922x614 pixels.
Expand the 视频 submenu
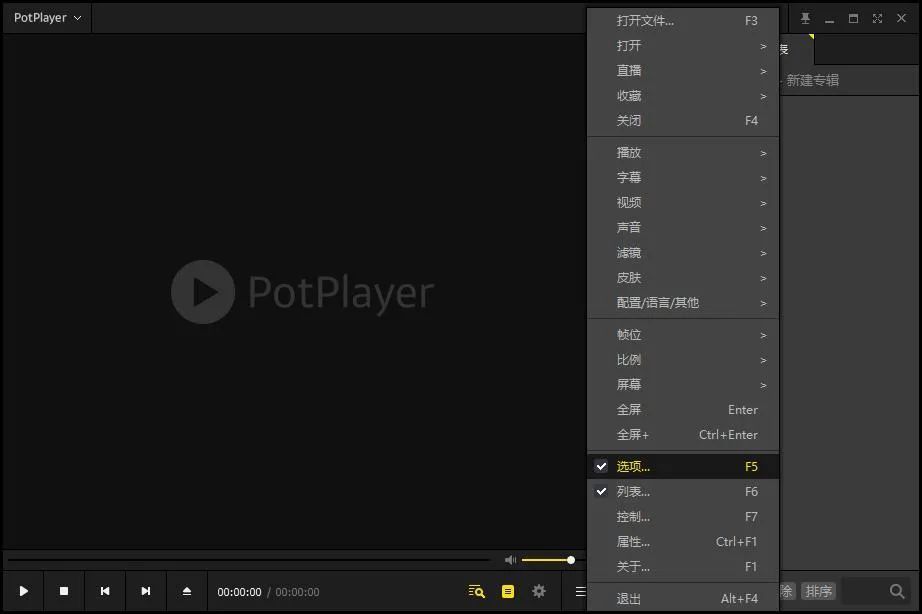(x=683, y=203)
